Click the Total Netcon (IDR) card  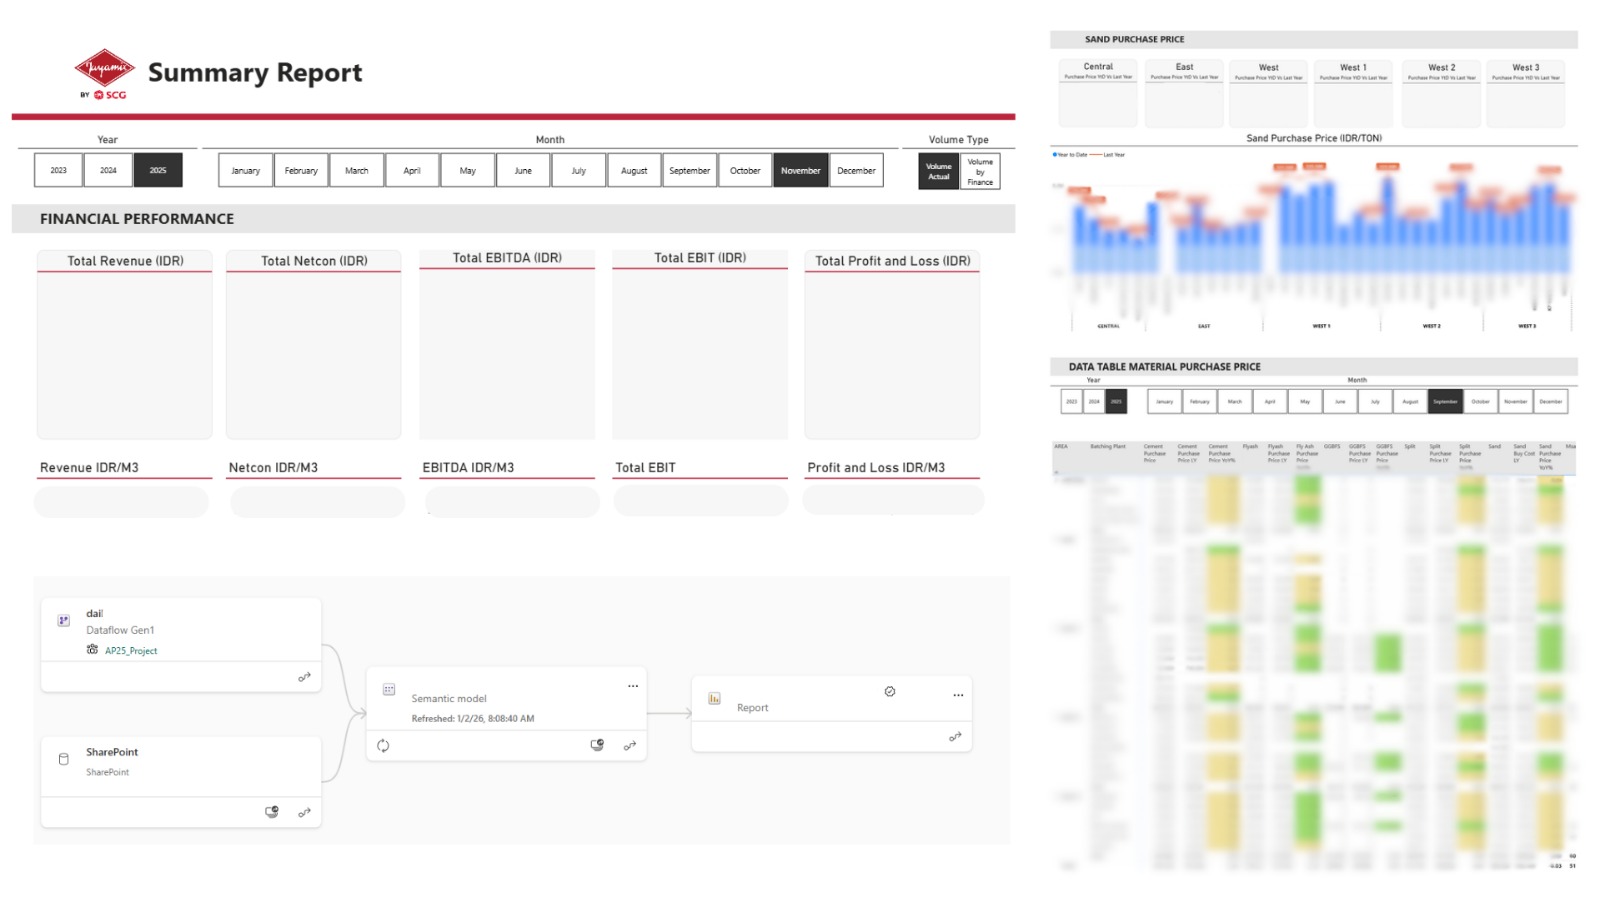314,345
